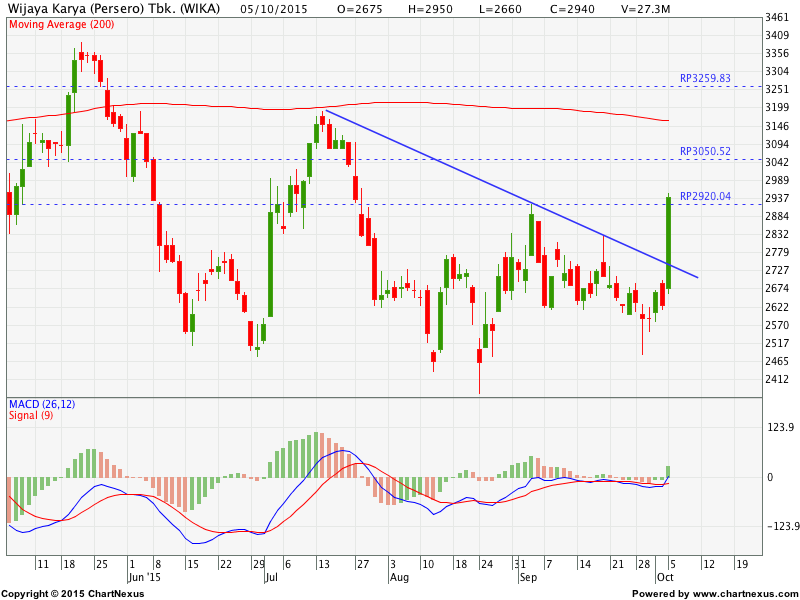Click the Oct month marker on the time axis
Screen dimensions: 800x600
coord(665,577)
